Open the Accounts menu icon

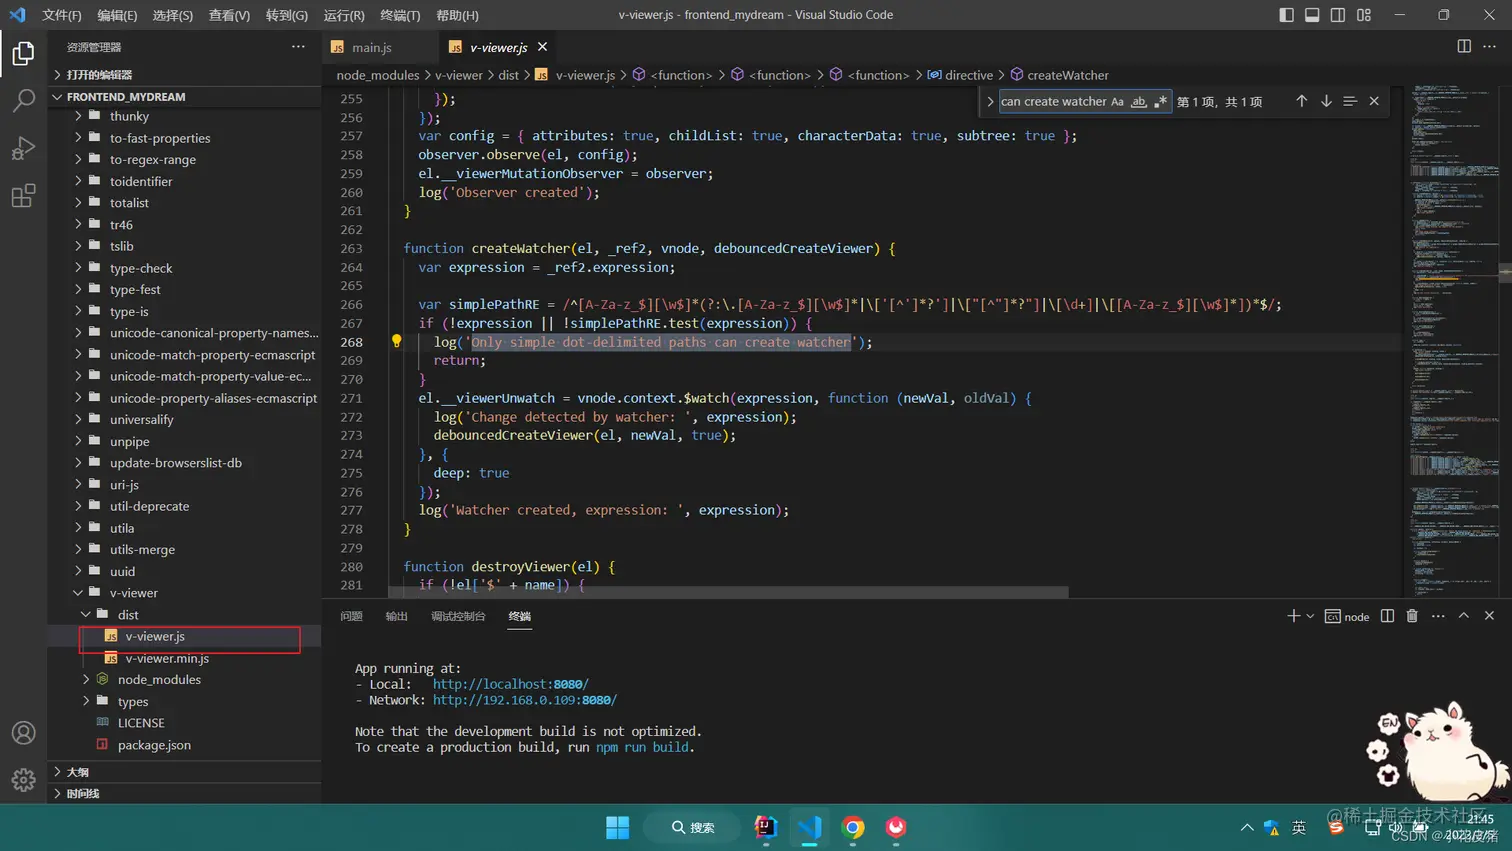[23, 733]
